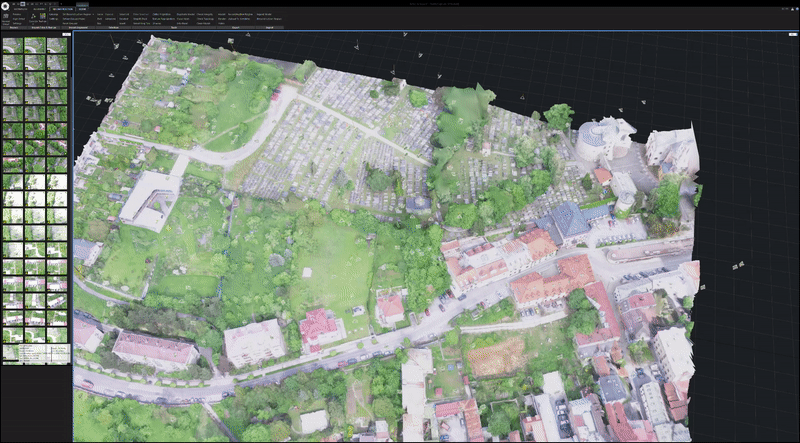Toggle the Lasso selection mode
This screenshot has height=443, width=800.
pyautogui.click(x=100, y=14)
